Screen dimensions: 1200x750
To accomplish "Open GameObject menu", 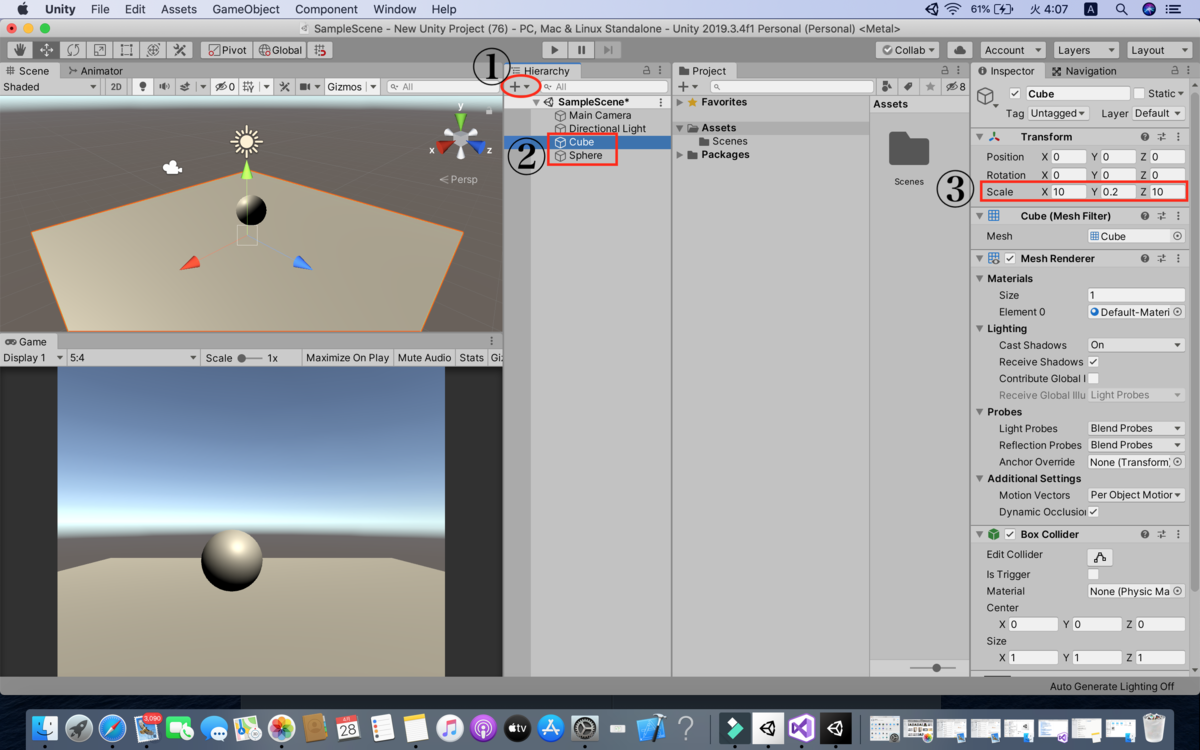I will [246, 9].
